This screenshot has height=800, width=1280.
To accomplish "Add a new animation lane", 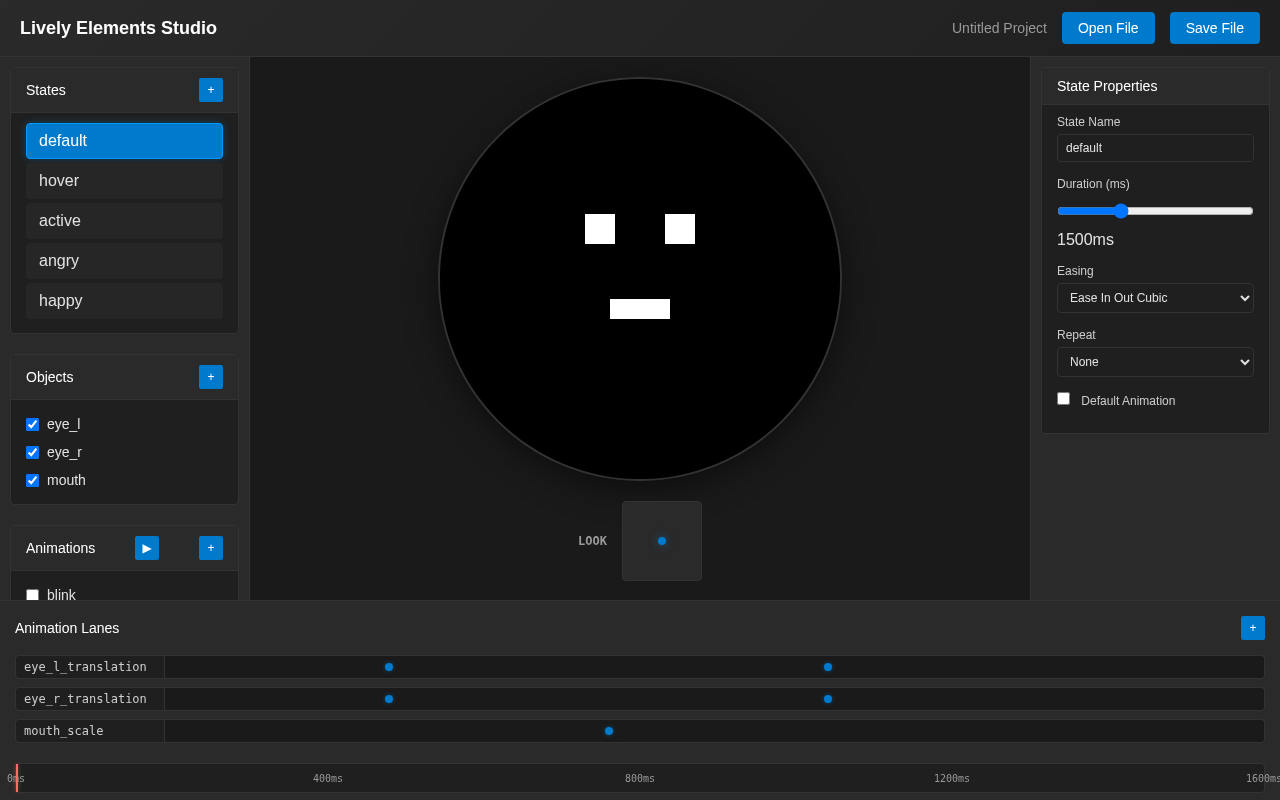I will (x=1253, y=628).
